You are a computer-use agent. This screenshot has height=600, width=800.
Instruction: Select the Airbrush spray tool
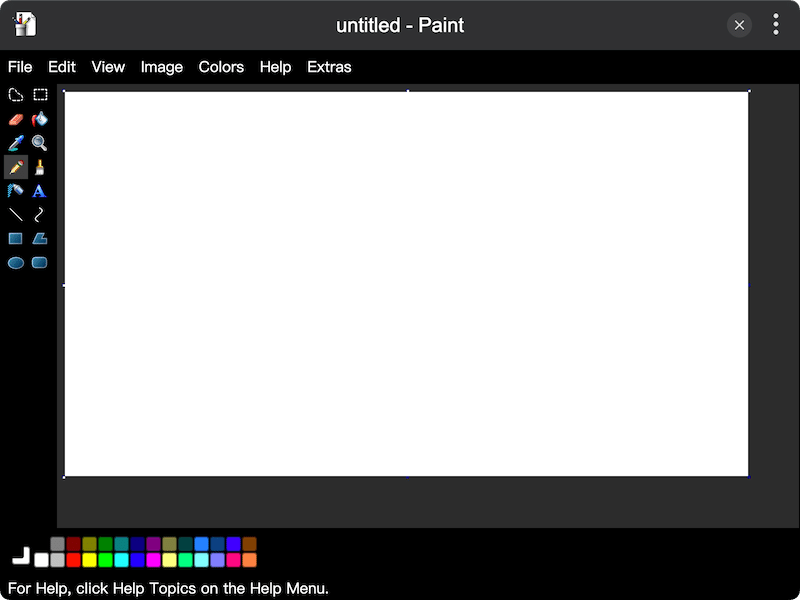(16, 191)
